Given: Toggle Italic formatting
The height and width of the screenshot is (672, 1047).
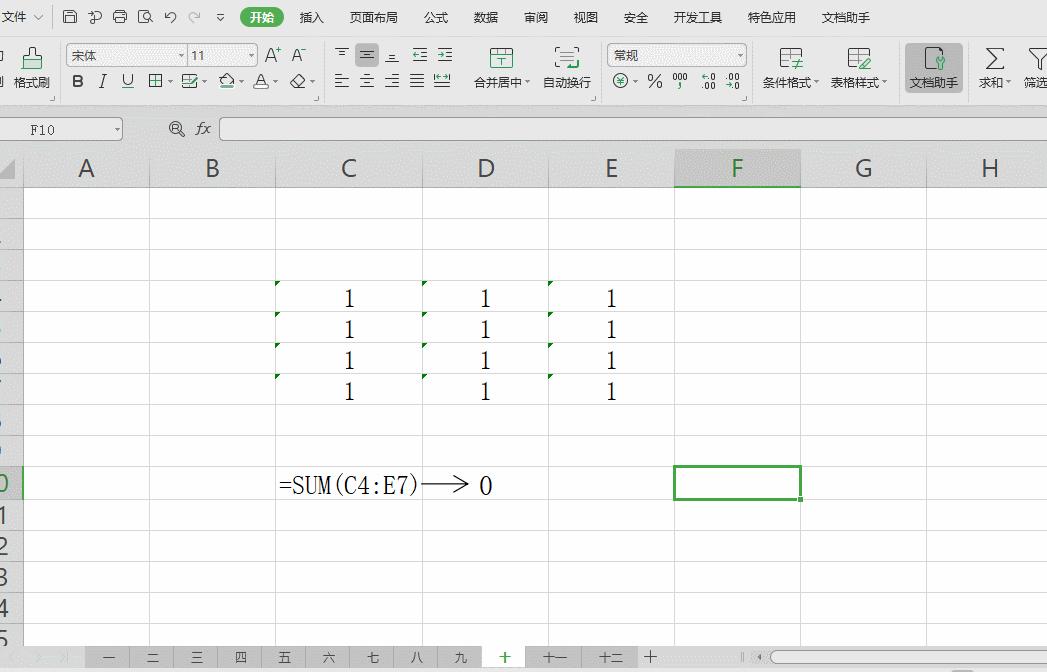Looking at the screenshot, I should [x=102, y=81].
